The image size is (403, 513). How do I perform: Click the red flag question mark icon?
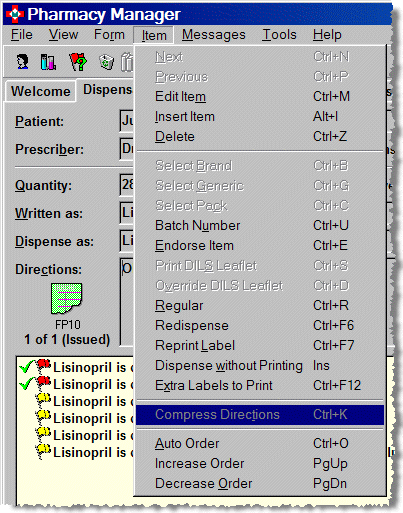pos(78,62)
